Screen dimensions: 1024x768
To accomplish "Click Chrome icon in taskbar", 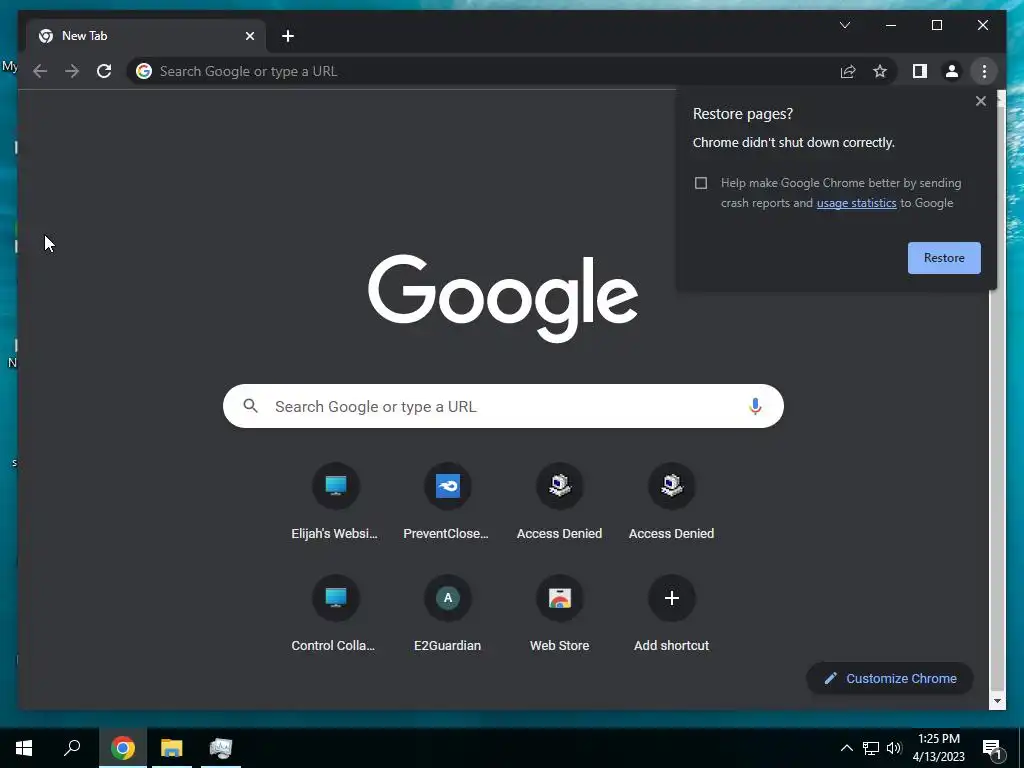I will coord(123,748).
